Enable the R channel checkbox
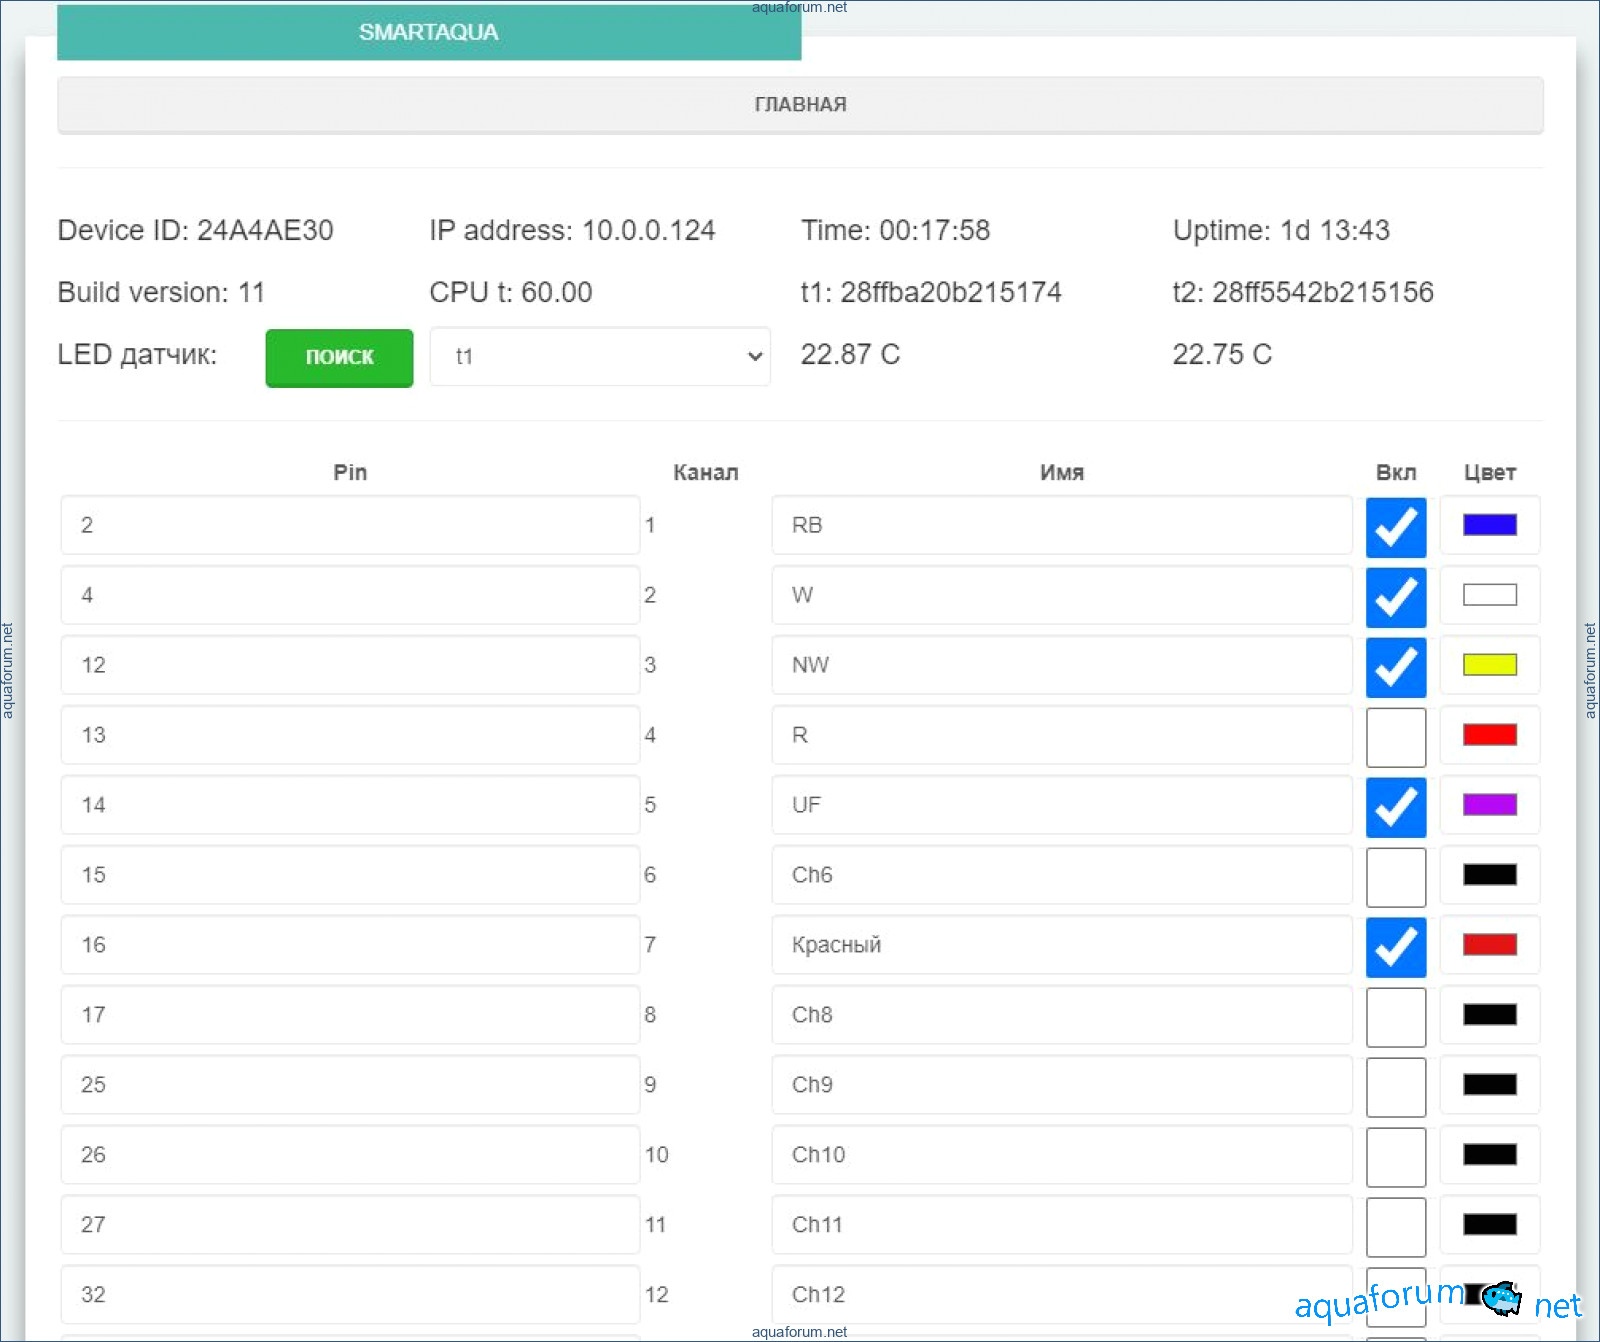1600x1342 pixels. 1395,736
